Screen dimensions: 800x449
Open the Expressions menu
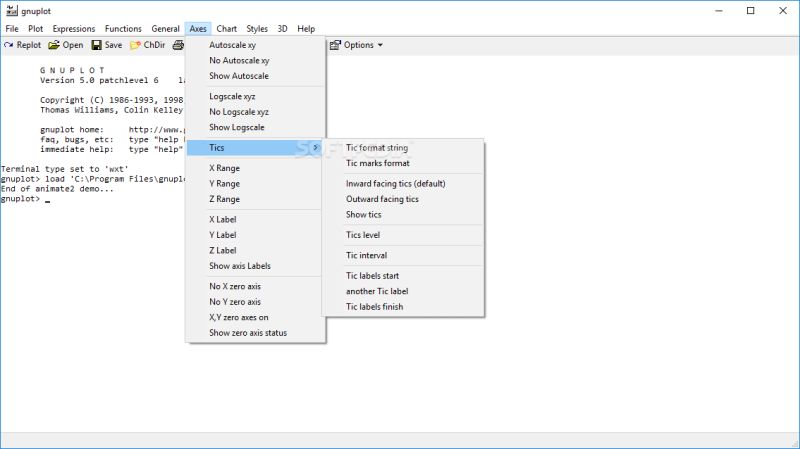pyautogui.click(x=74, y=29)
